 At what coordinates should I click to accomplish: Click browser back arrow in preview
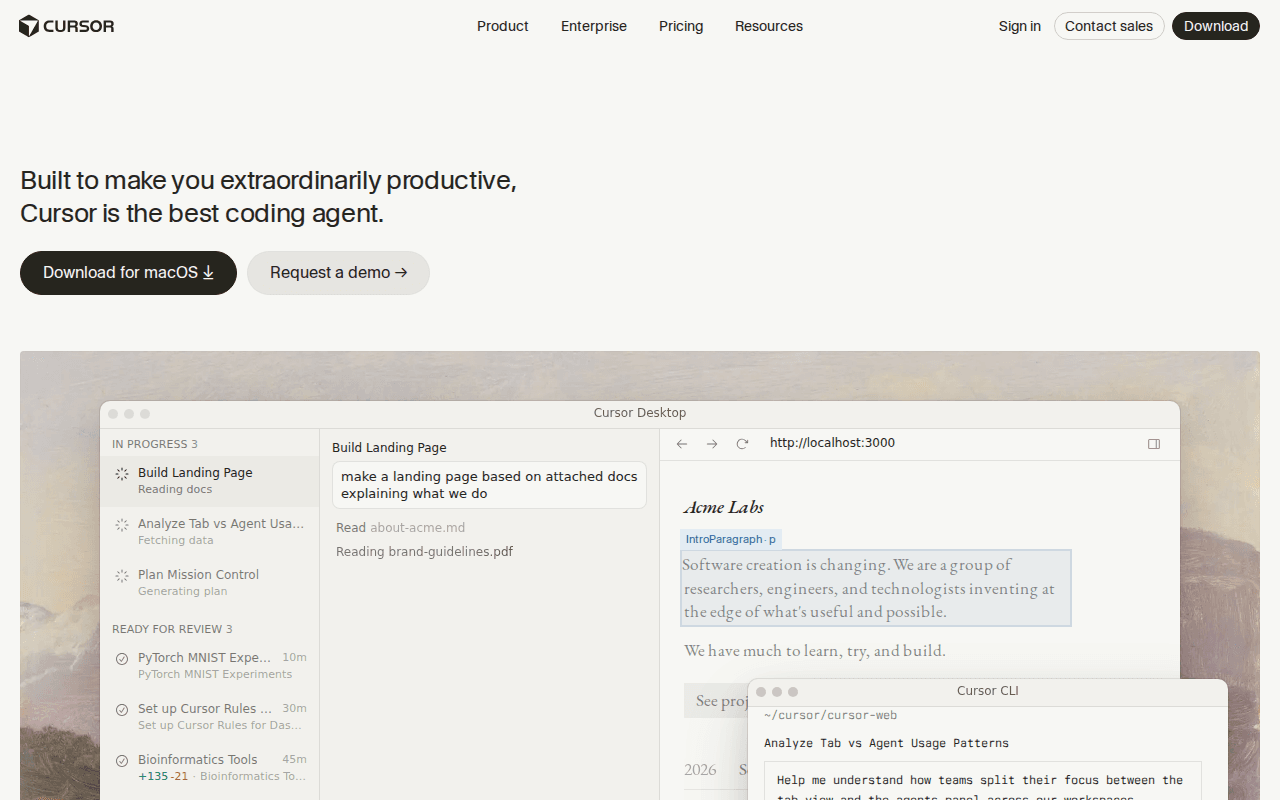tap(682, 444)
